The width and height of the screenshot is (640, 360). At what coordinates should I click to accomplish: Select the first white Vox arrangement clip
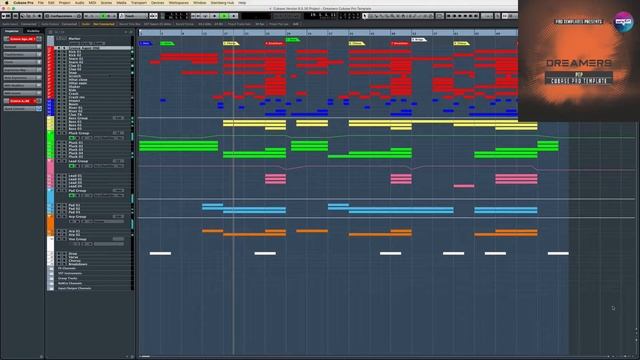[x=160, y=253]
